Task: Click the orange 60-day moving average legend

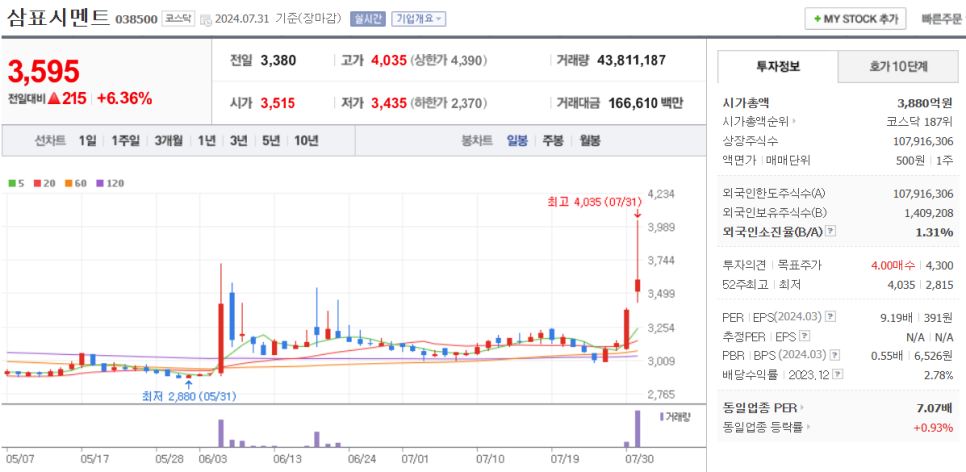Action: pyautogui.click(x=76, y=183)
